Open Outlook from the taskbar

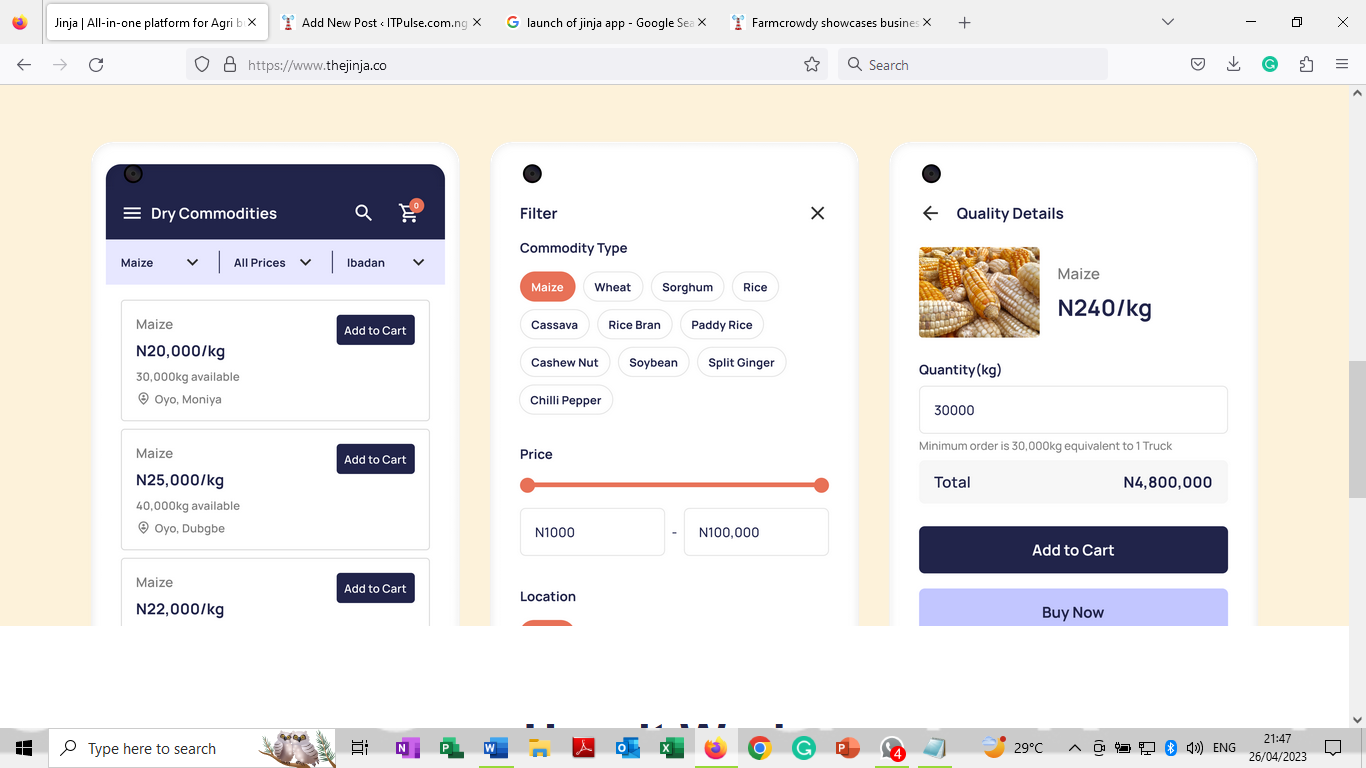pyautogui.click(x=628, y=747)
